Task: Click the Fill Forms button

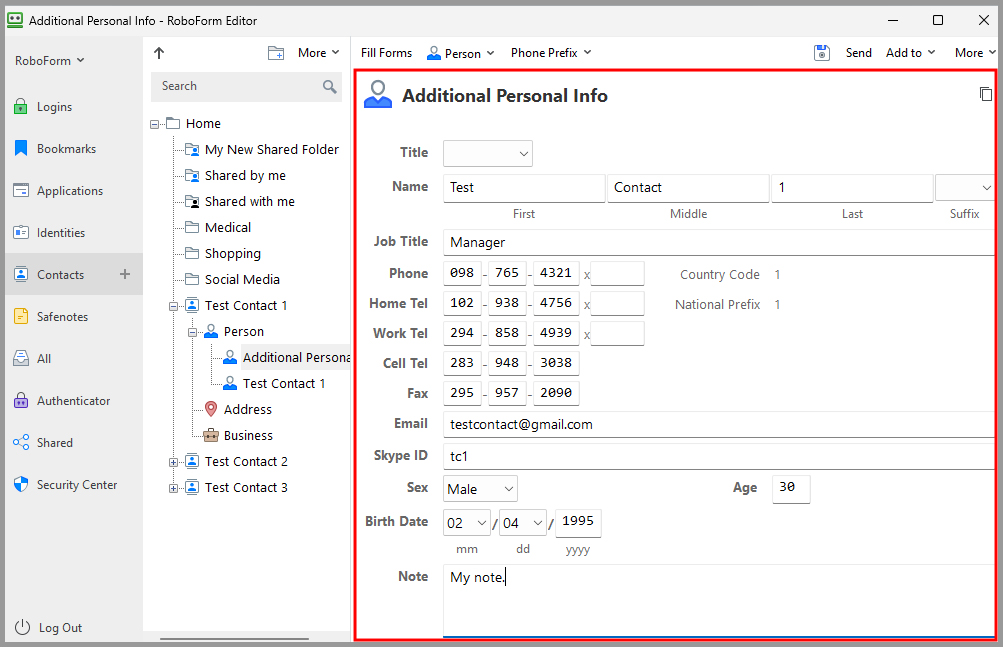Action: point(386,53)
